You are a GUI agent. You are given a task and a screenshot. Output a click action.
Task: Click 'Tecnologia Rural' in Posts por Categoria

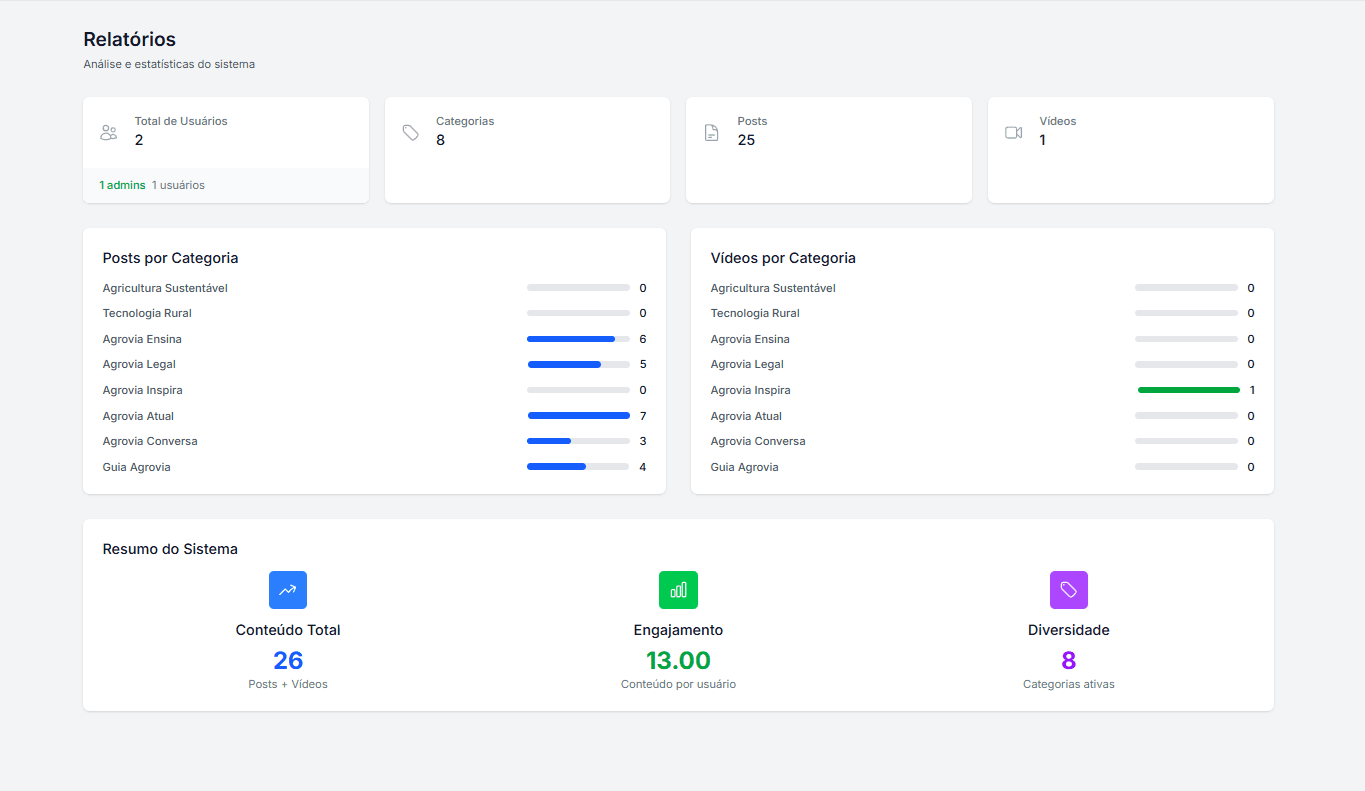(x=147, y=313)
